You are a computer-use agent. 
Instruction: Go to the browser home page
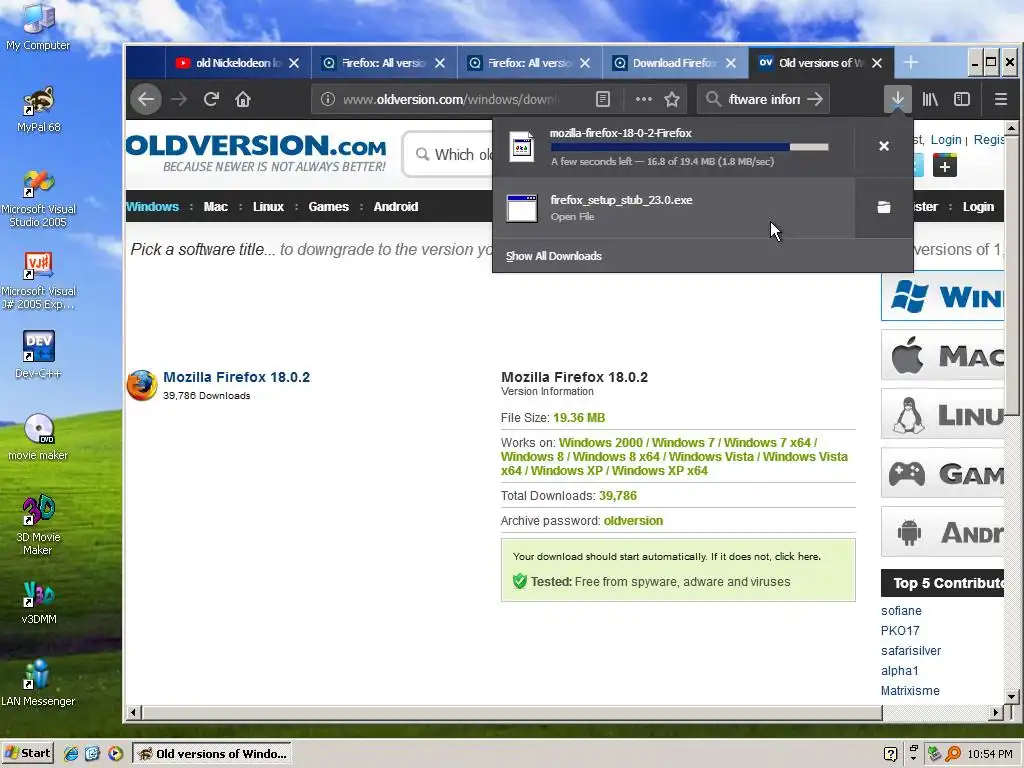point(243,99)
